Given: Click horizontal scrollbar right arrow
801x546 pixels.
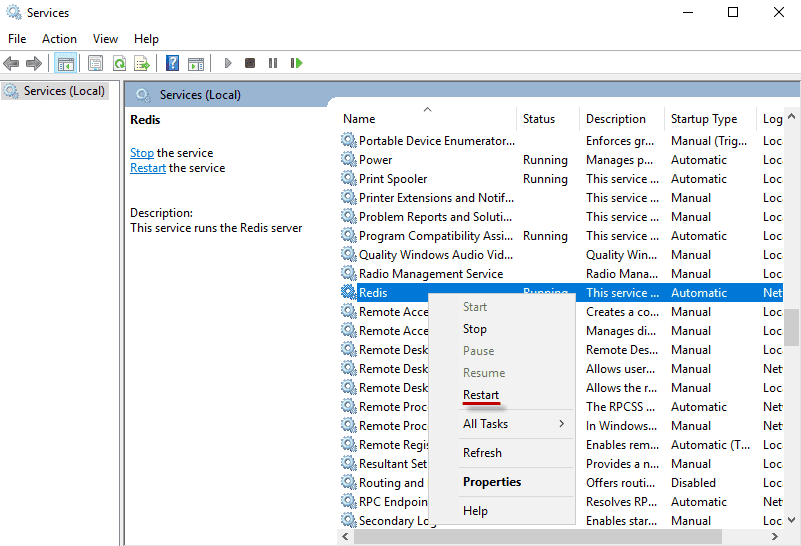Looking at the screenshot, I should (x=774, y=536).
